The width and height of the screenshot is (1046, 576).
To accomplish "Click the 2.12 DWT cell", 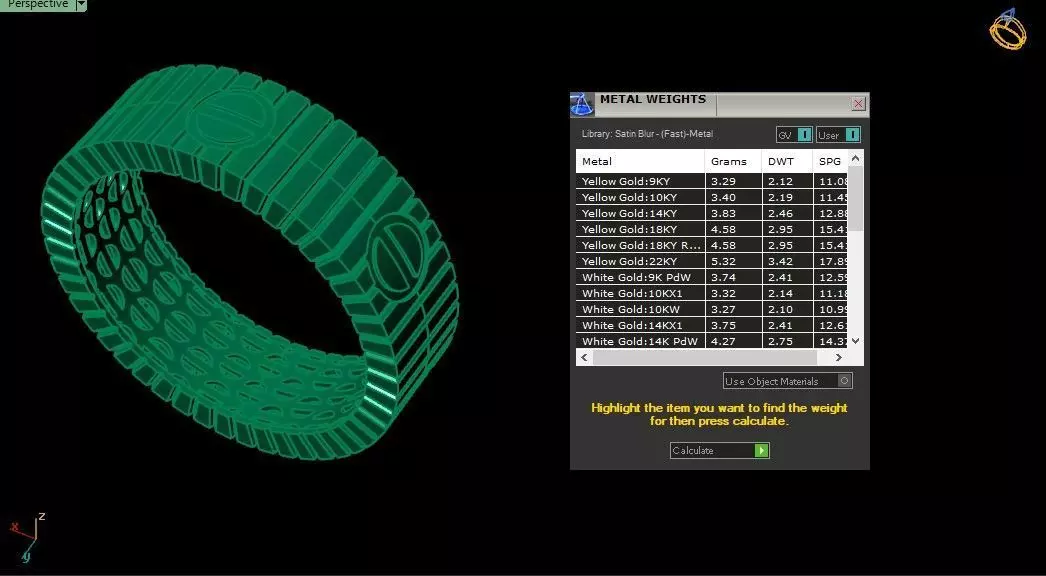I will click(788, 181).
